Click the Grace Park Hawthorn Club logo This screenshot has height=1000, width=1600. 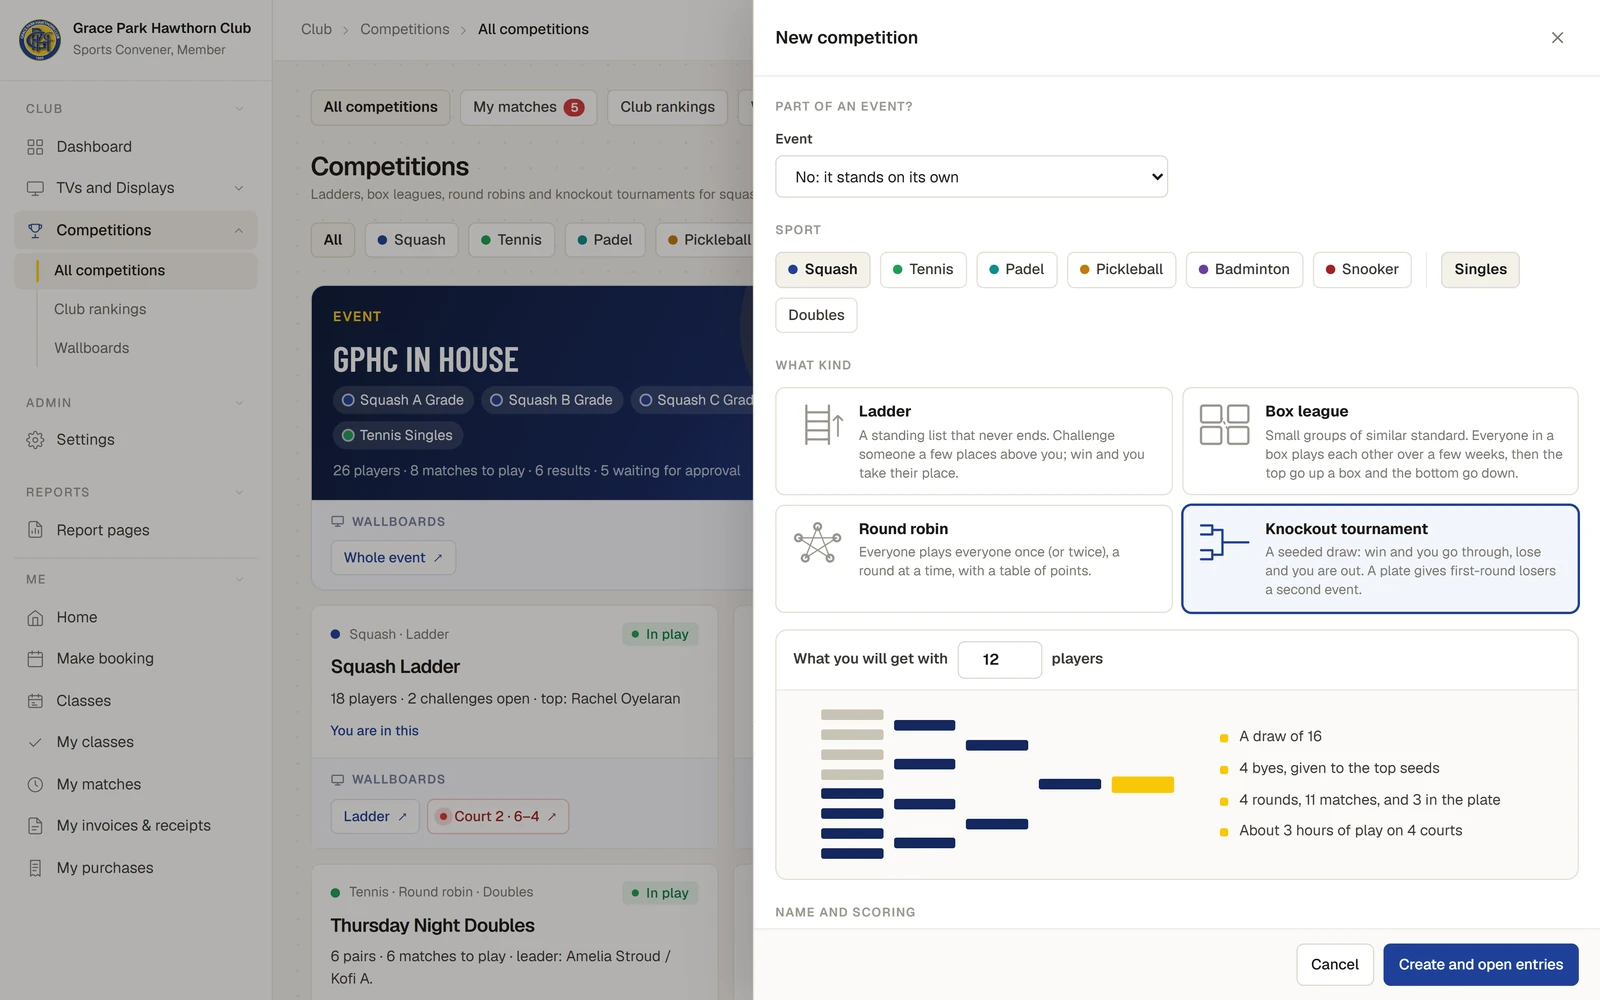[x=40, y=39]
